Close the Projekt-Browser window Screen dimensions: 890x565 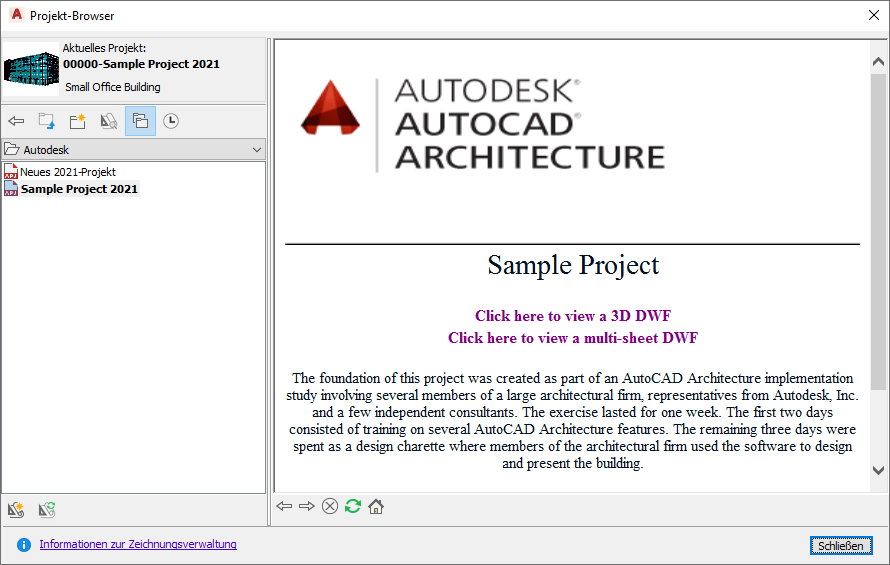874,15
